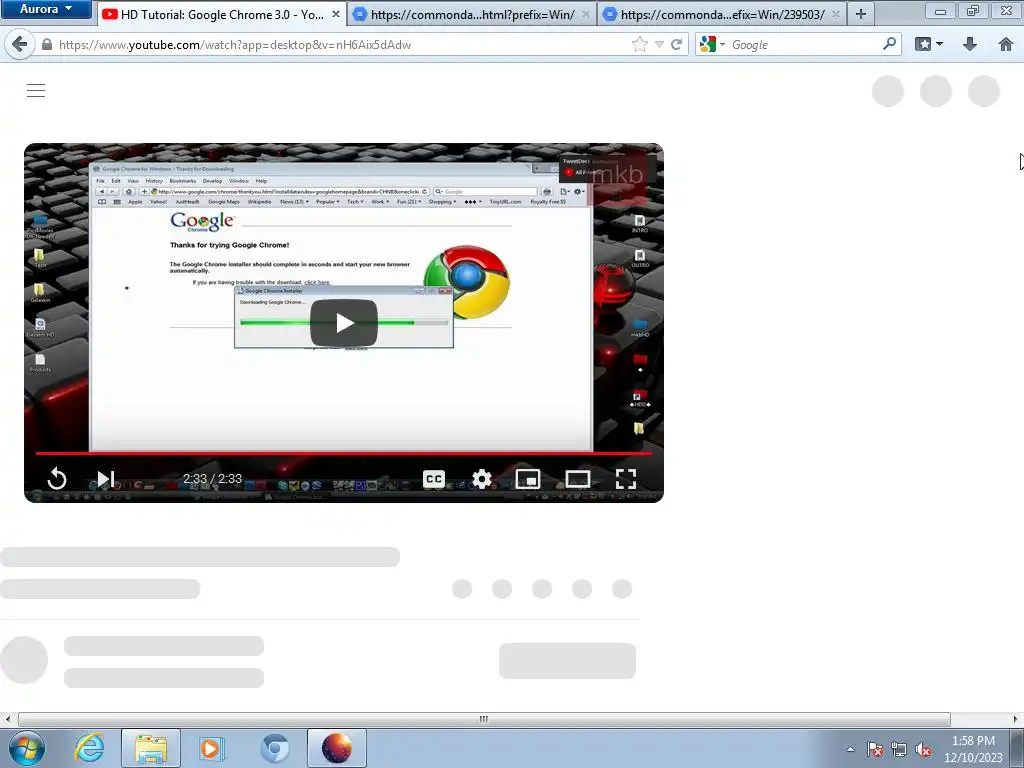
Task: Open Windows Media Player from taskbar
Action: click(x=212, y=748)
